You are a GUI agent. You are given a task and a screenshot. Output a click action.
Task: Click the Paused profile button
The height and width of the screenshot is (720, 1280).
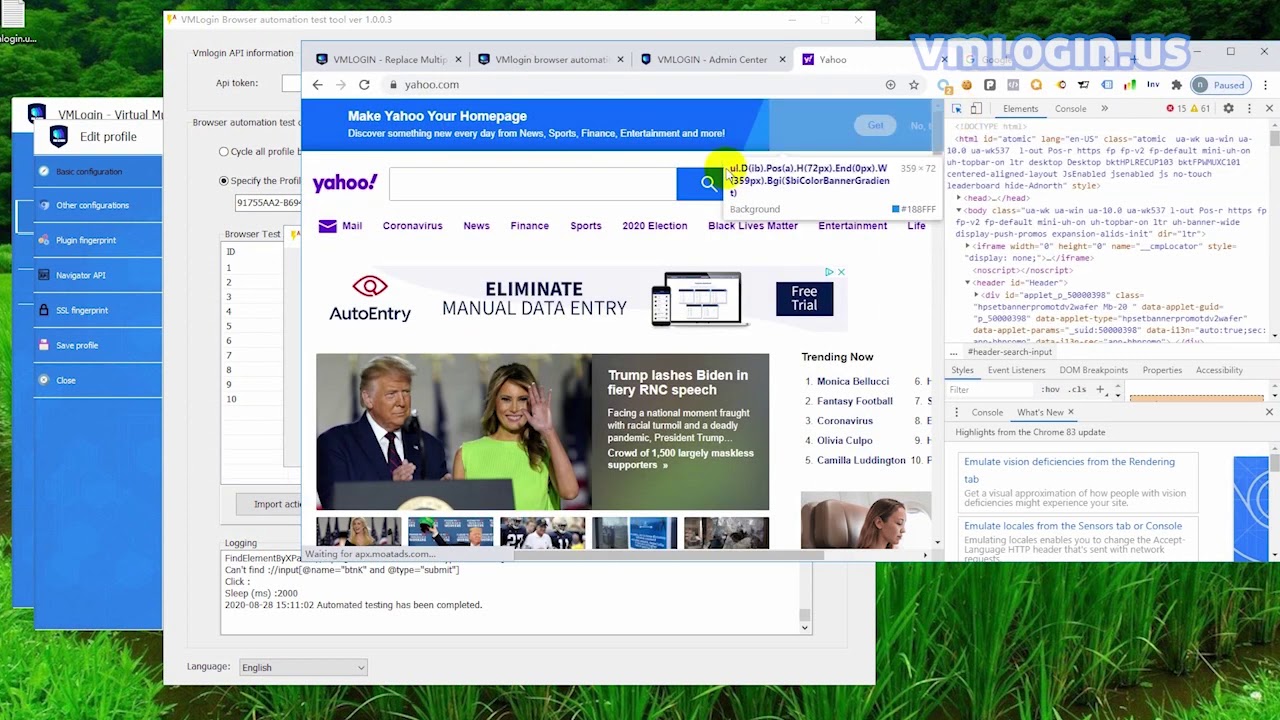pyautogui.click(x=1221, y=85)
